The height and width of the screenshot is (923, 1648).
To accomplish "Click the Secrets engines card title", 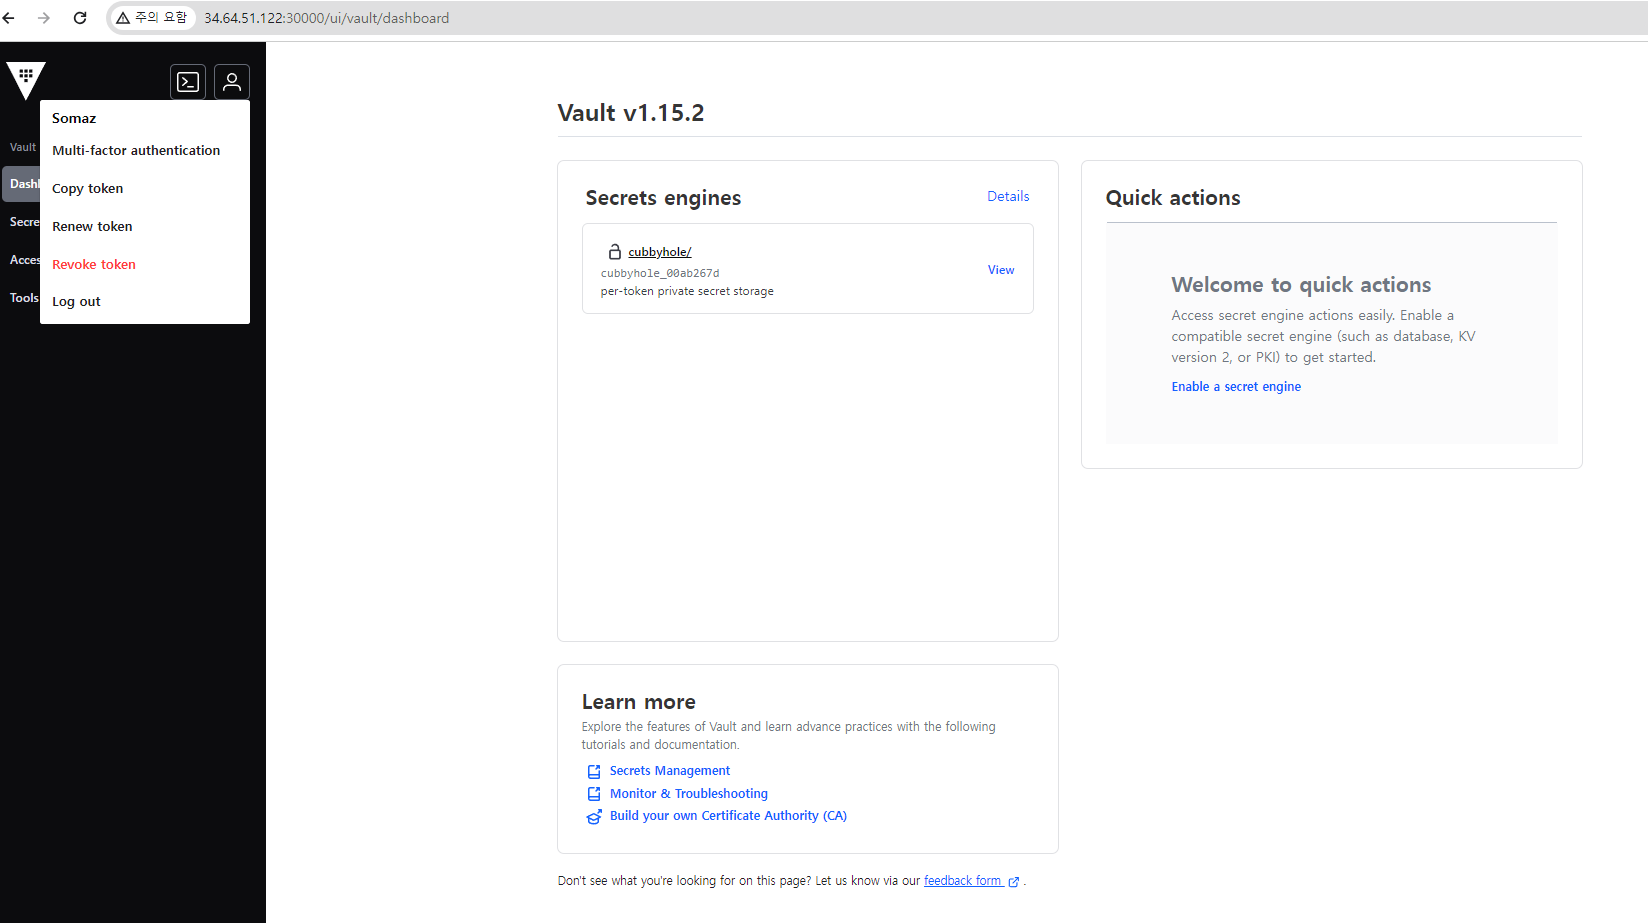I will point(663,198).
